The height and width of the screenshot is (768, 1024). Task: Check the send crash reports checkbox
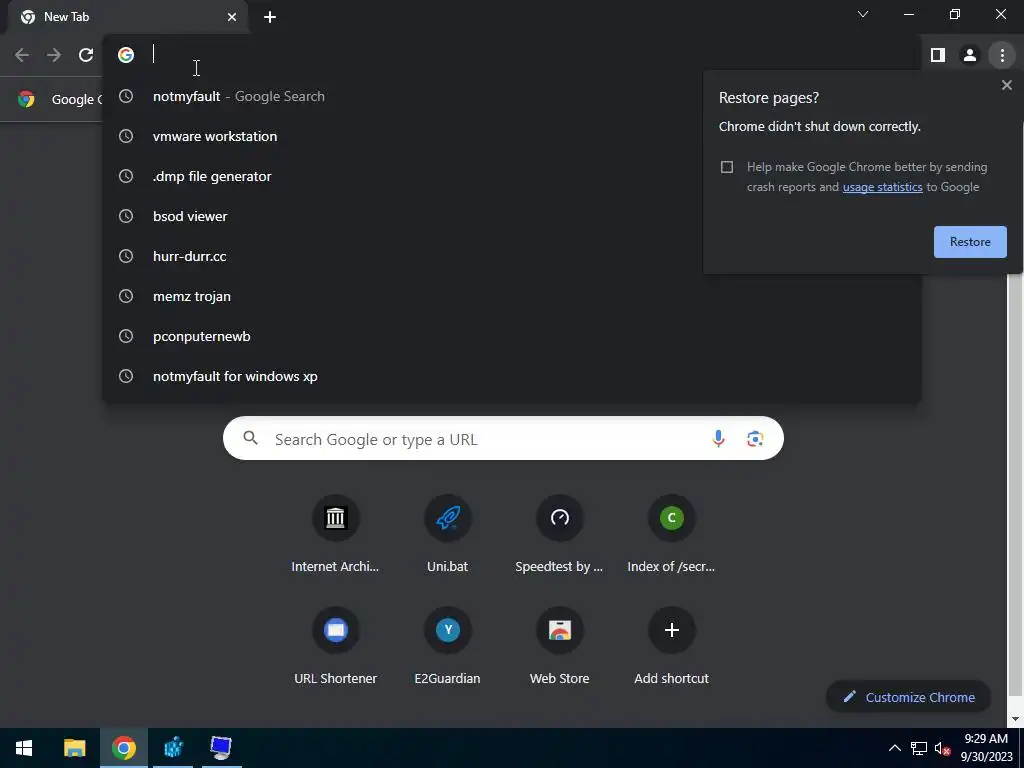(x=727, y=167)
